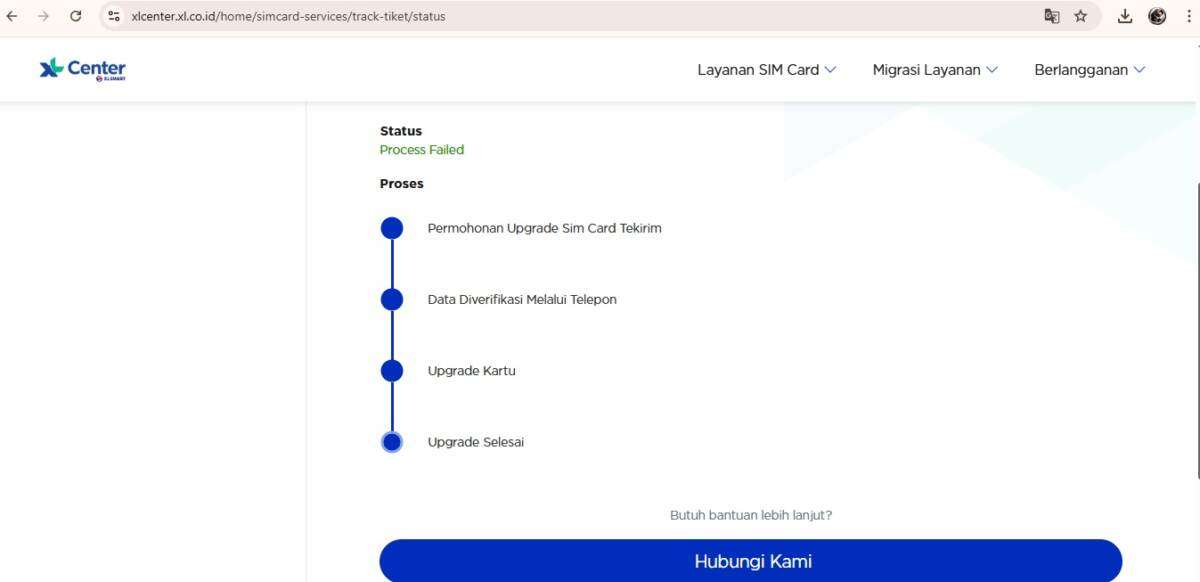This screenshot has width=1200, height=582.
Task: Open the browser downloads icon
Action: 1125,16
